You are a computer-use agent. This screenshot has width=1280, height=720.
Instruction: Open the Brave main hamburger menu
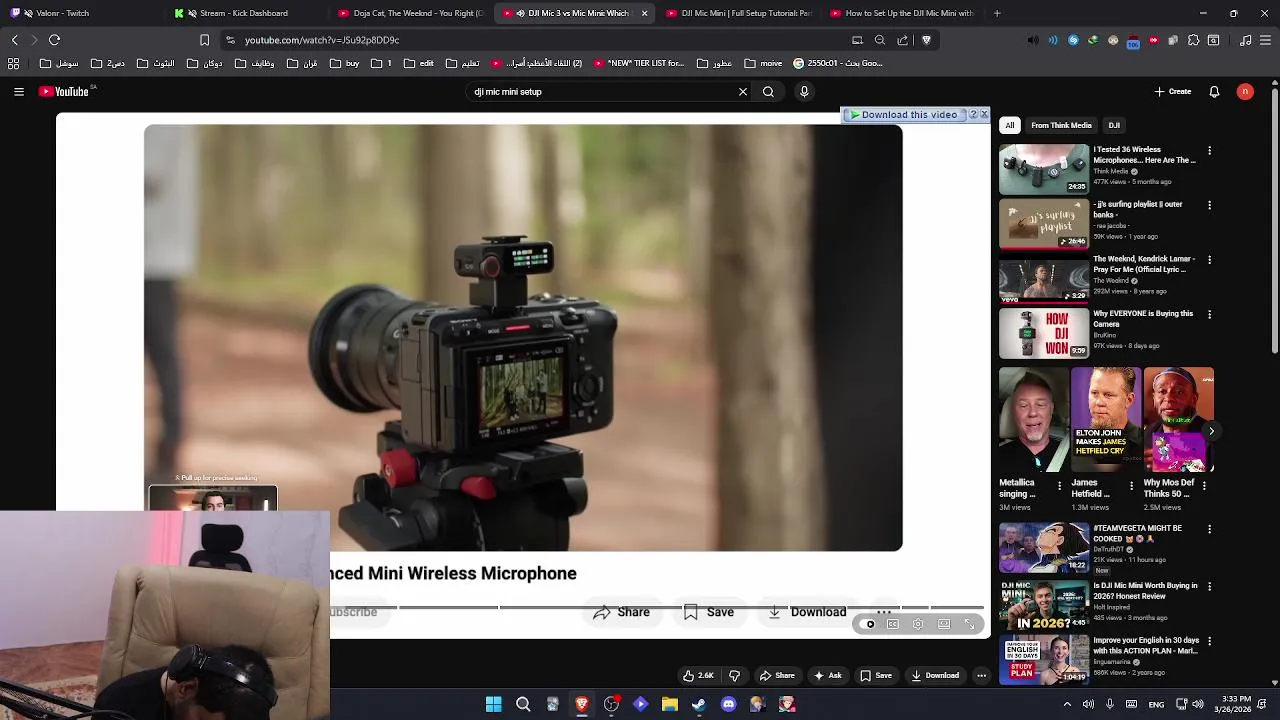[1266, 40]
